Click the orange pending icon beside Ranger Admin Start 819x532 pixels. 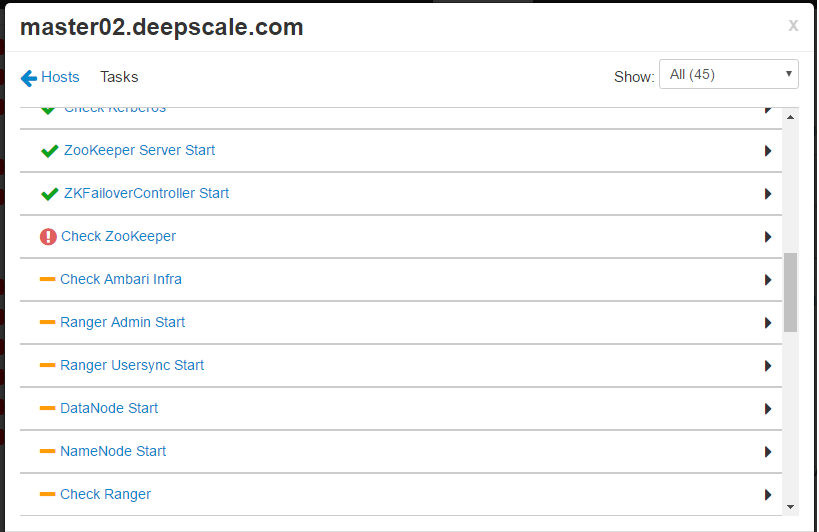coord(47,322)
